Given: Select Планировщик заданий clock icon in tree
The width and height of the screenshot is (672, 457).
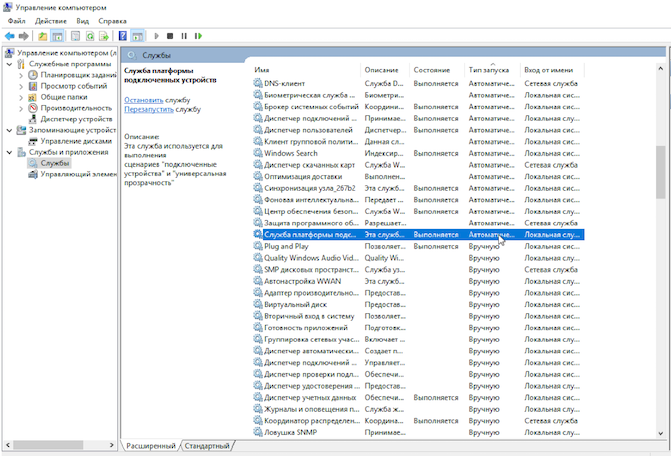Looking at the screenshot, I should (x=33, y=75).
